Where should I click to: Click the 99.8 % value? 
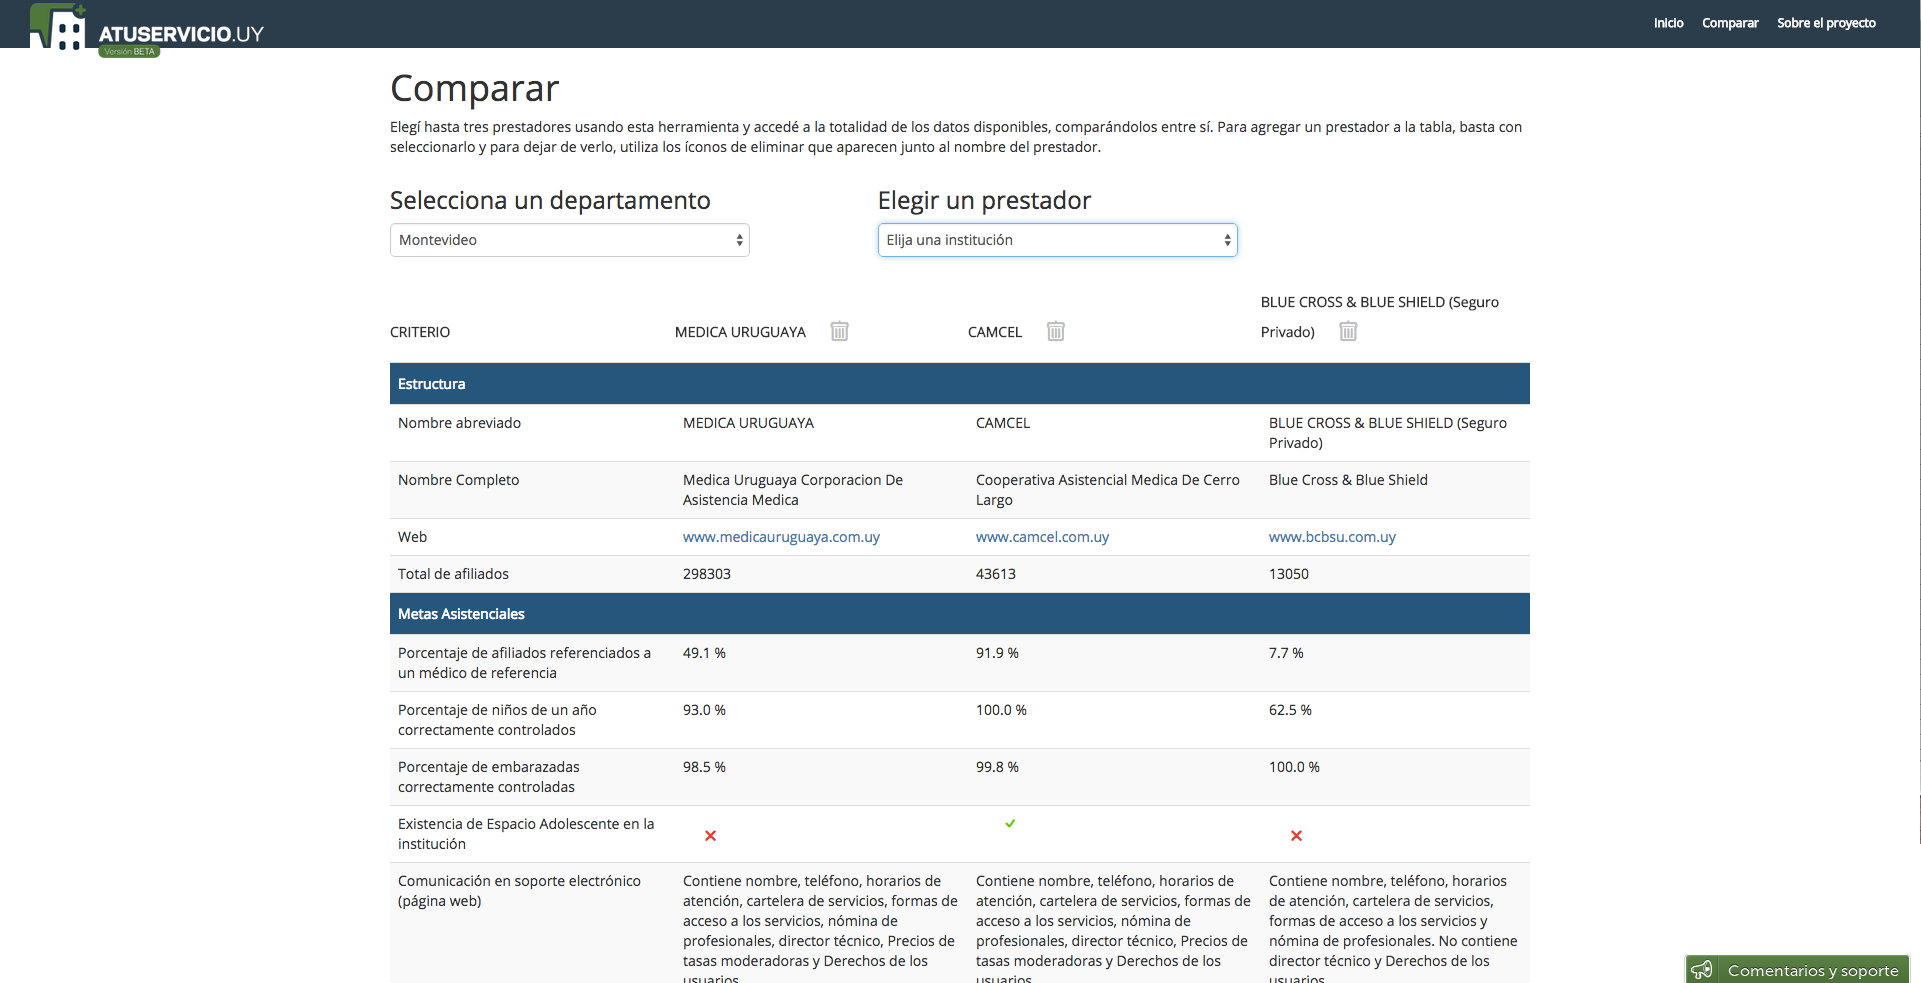(997, 767)
